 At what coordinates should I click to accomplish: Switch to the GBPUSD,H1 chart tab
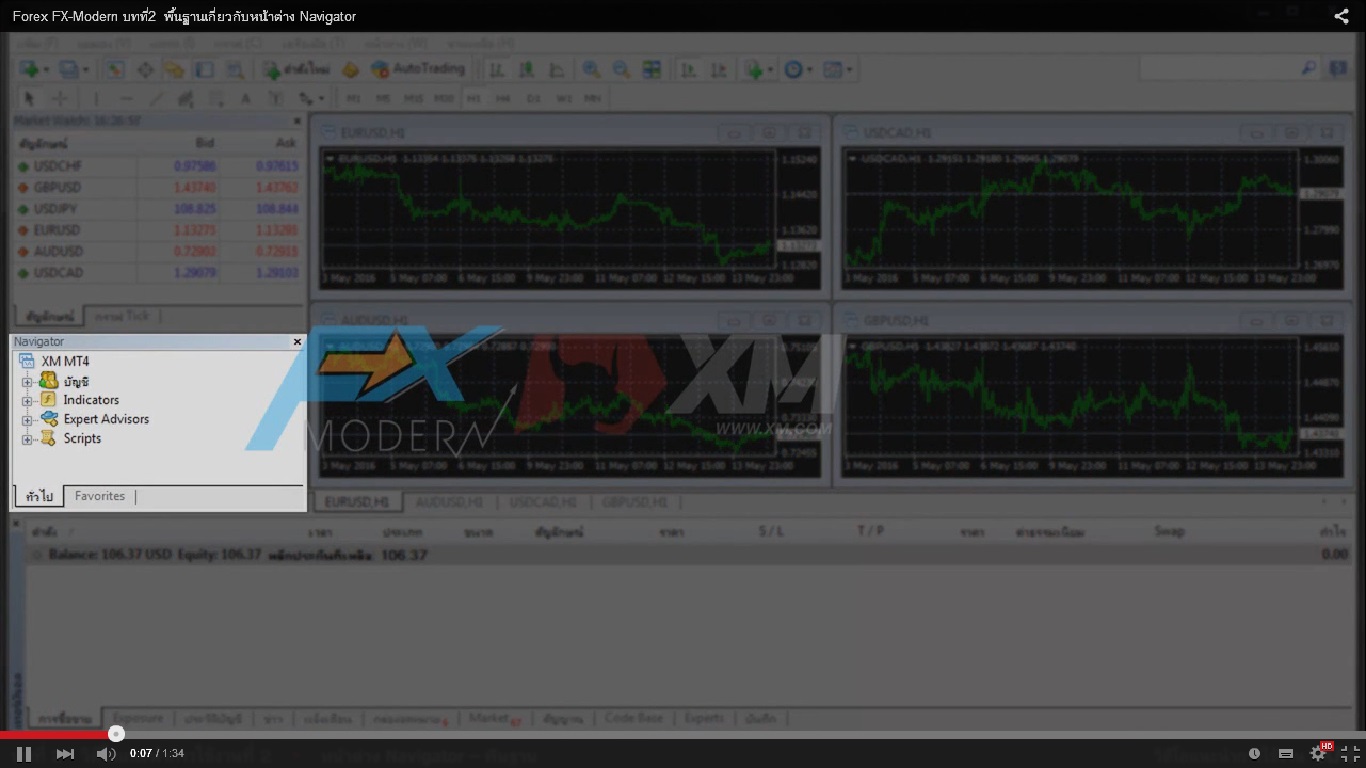click(633, 502)
